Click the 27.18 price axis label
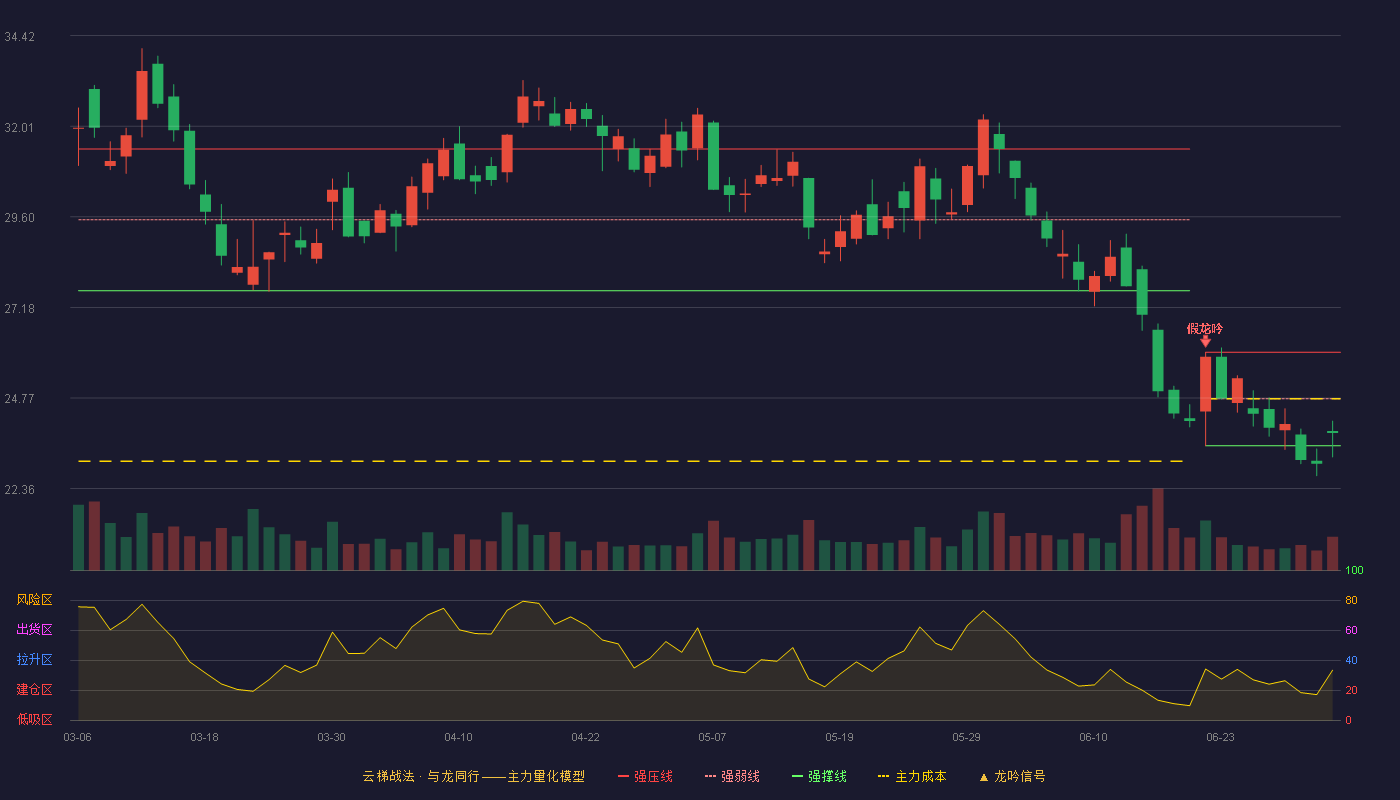Viewport: 1400px width, 800px height. [x=20, y=309]
